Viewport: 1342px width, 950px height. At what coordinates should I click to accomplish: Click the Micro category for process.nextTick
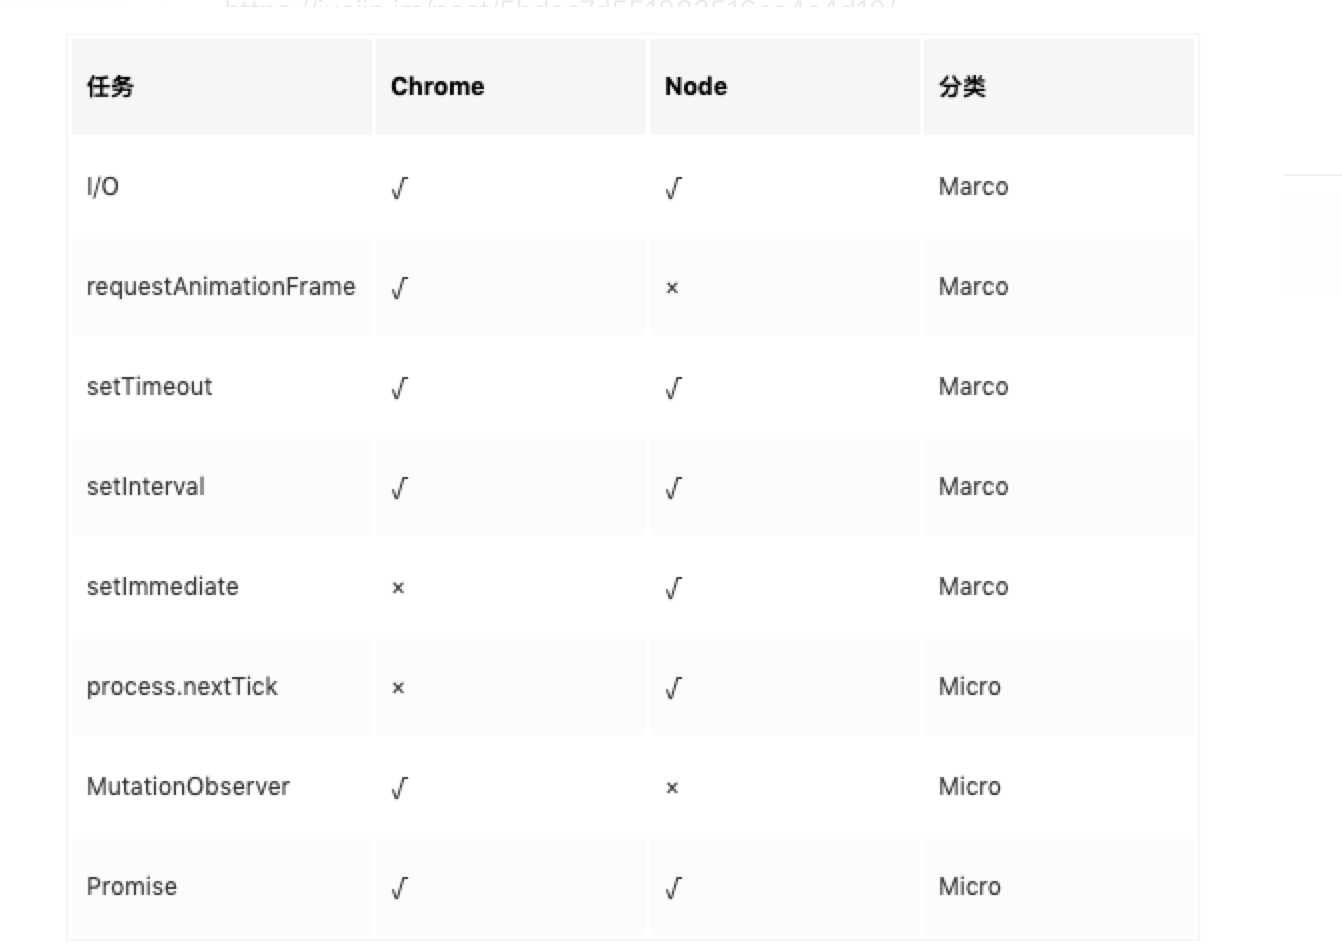(x=970, y=687)
